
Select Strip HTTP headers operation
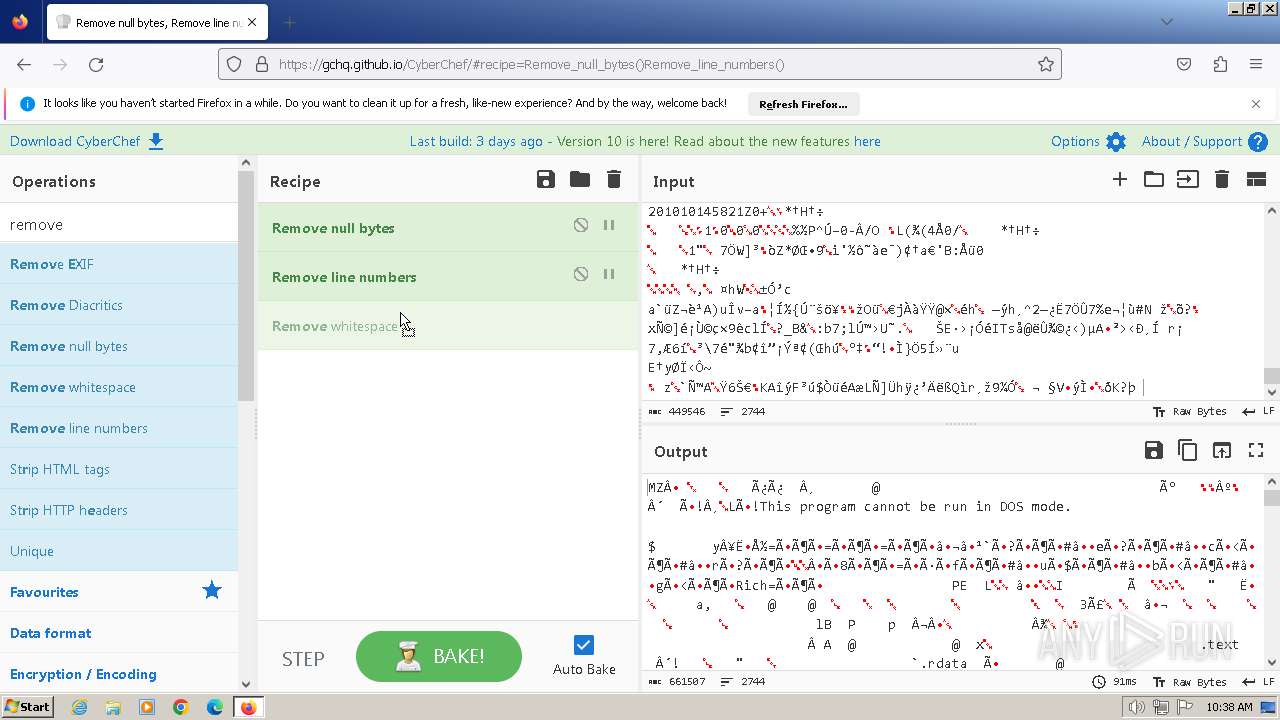pos(119,510)
